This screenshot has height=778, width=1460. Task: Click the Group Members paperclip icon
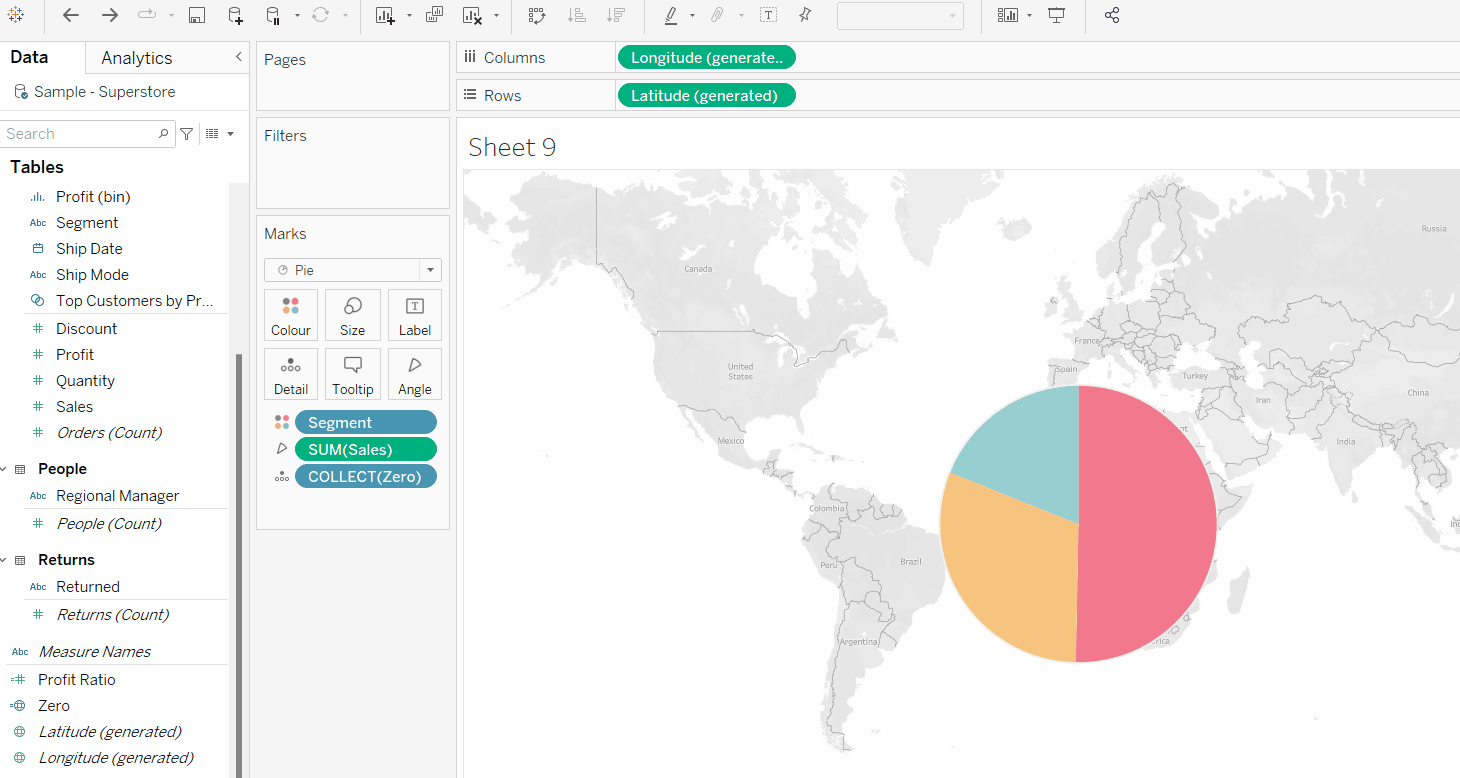(717, 15)
